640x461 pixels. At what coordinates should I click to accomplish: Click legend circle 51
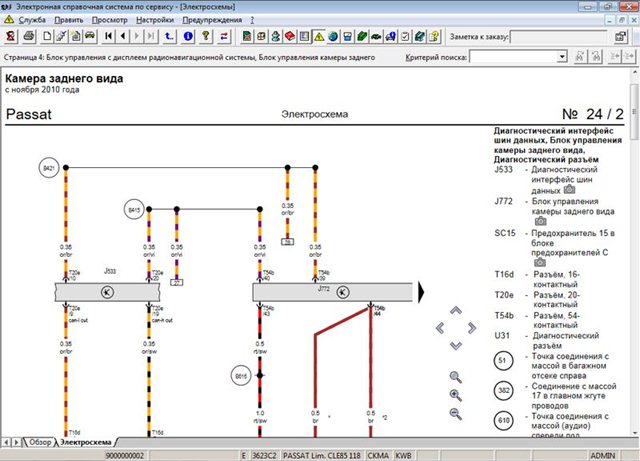(503, 361)
